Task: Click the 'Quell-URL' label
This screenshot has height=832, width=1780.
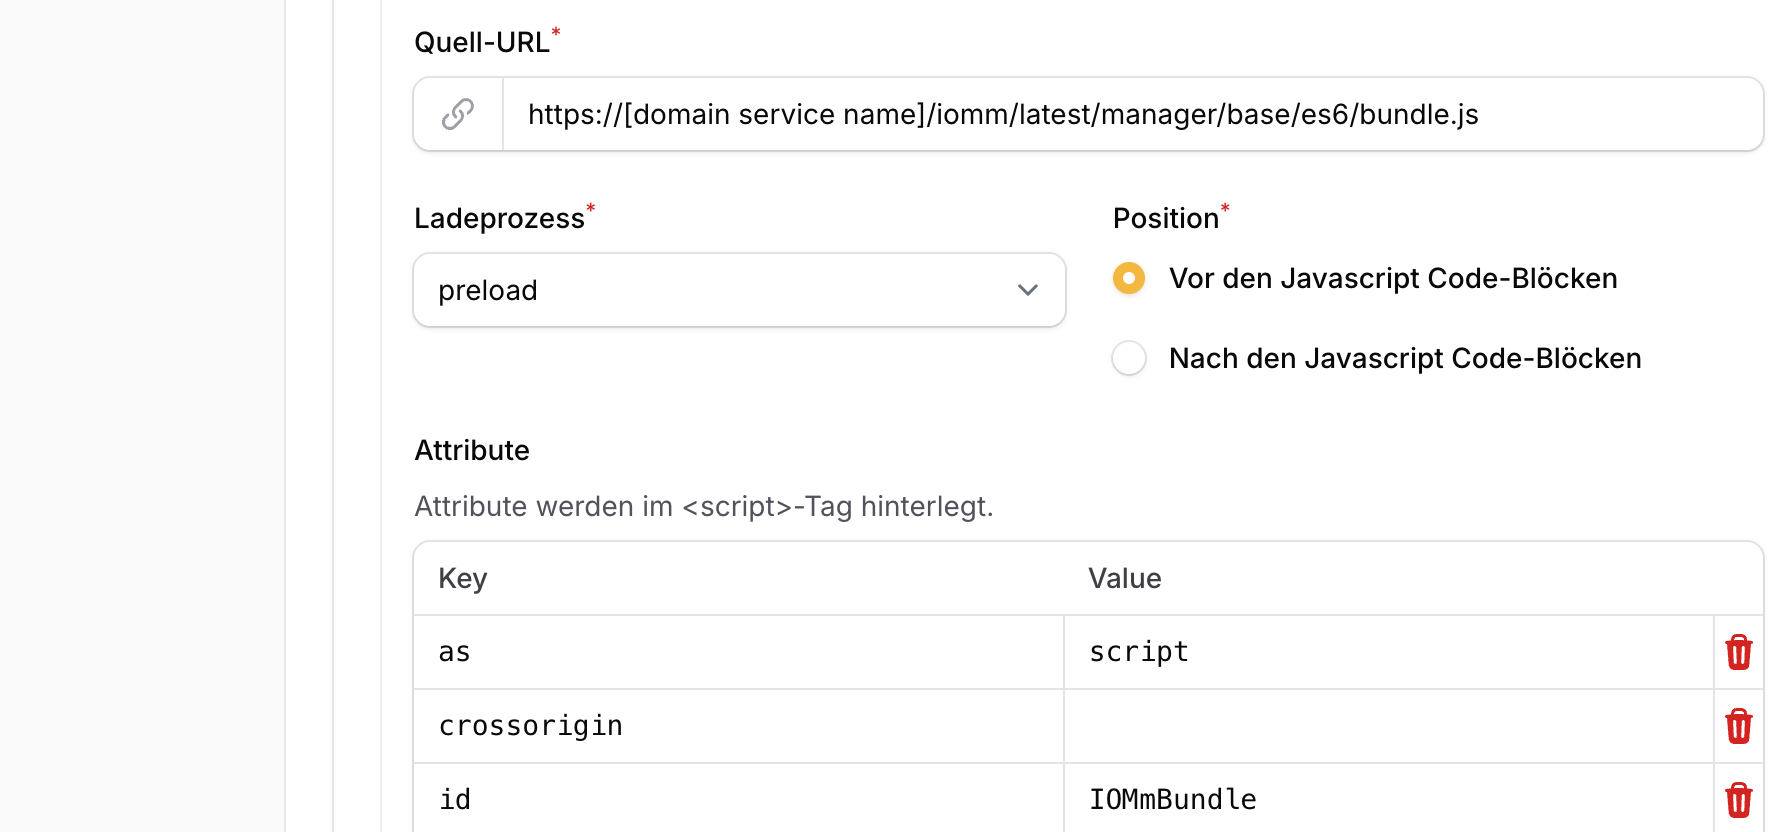Action: 482,42
